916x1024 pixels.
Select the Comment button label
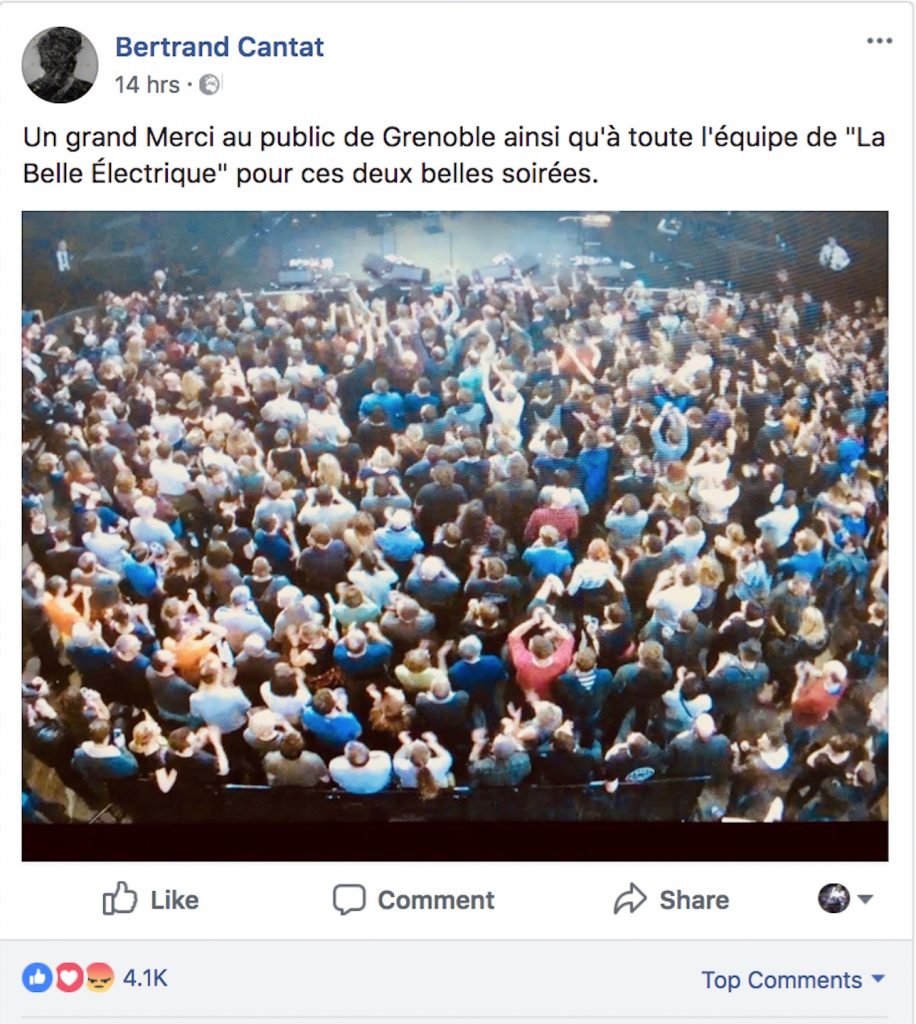point(435,900)
